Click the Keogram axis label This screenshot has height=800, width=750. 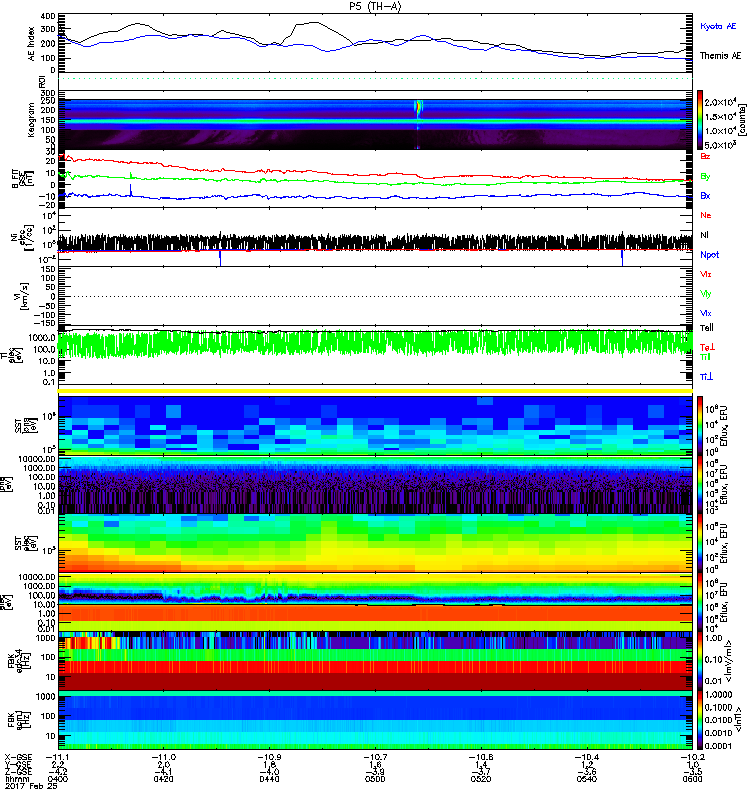(32, 119)
